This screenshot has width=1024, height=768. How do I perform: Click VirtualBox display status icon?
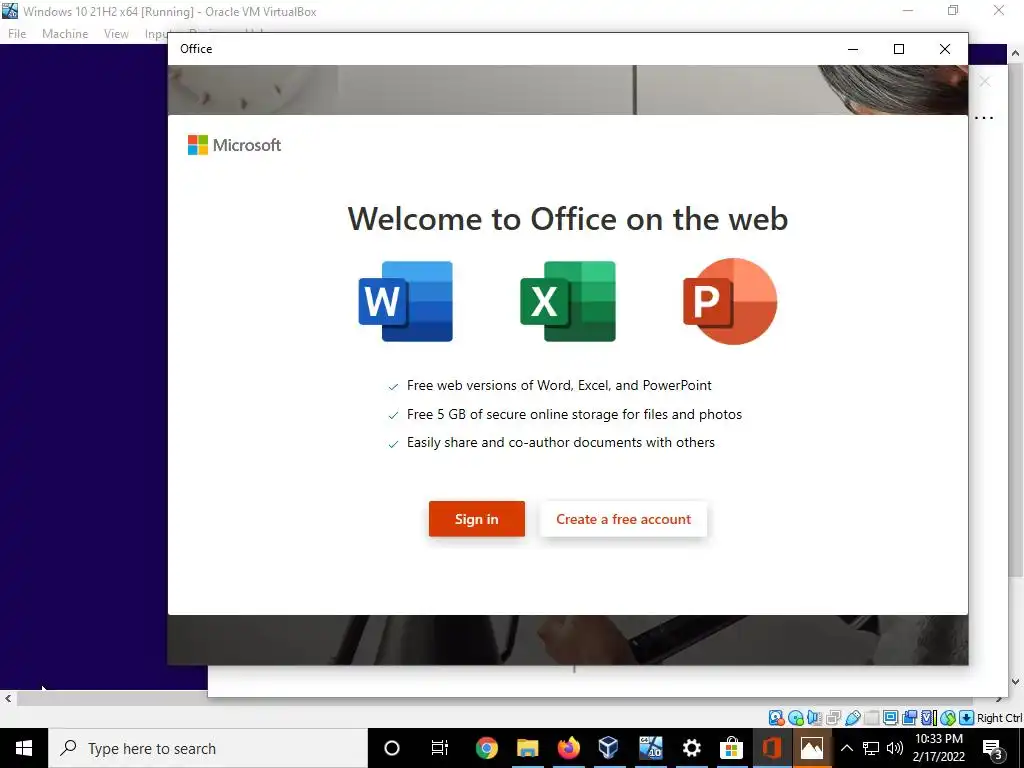click(x=890, y=718)
